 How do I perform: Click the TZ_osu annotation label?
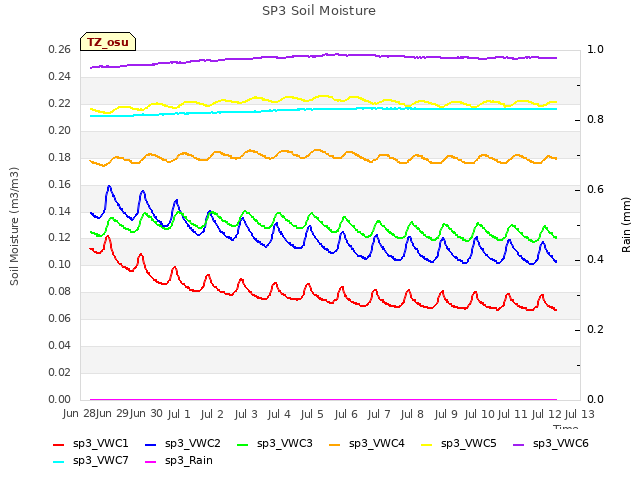(108, 42)
